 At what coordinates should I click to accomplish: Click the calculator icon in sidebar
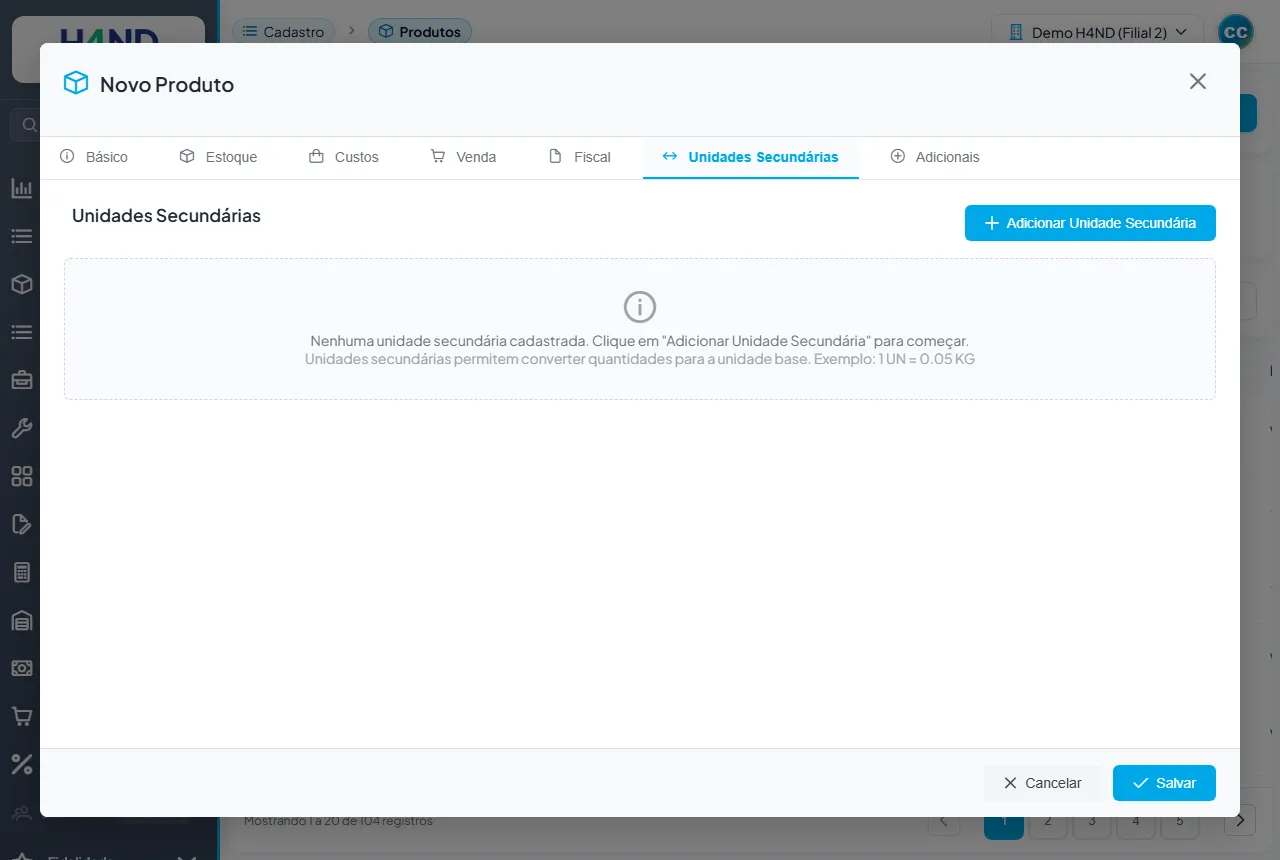tap(21, 572)
